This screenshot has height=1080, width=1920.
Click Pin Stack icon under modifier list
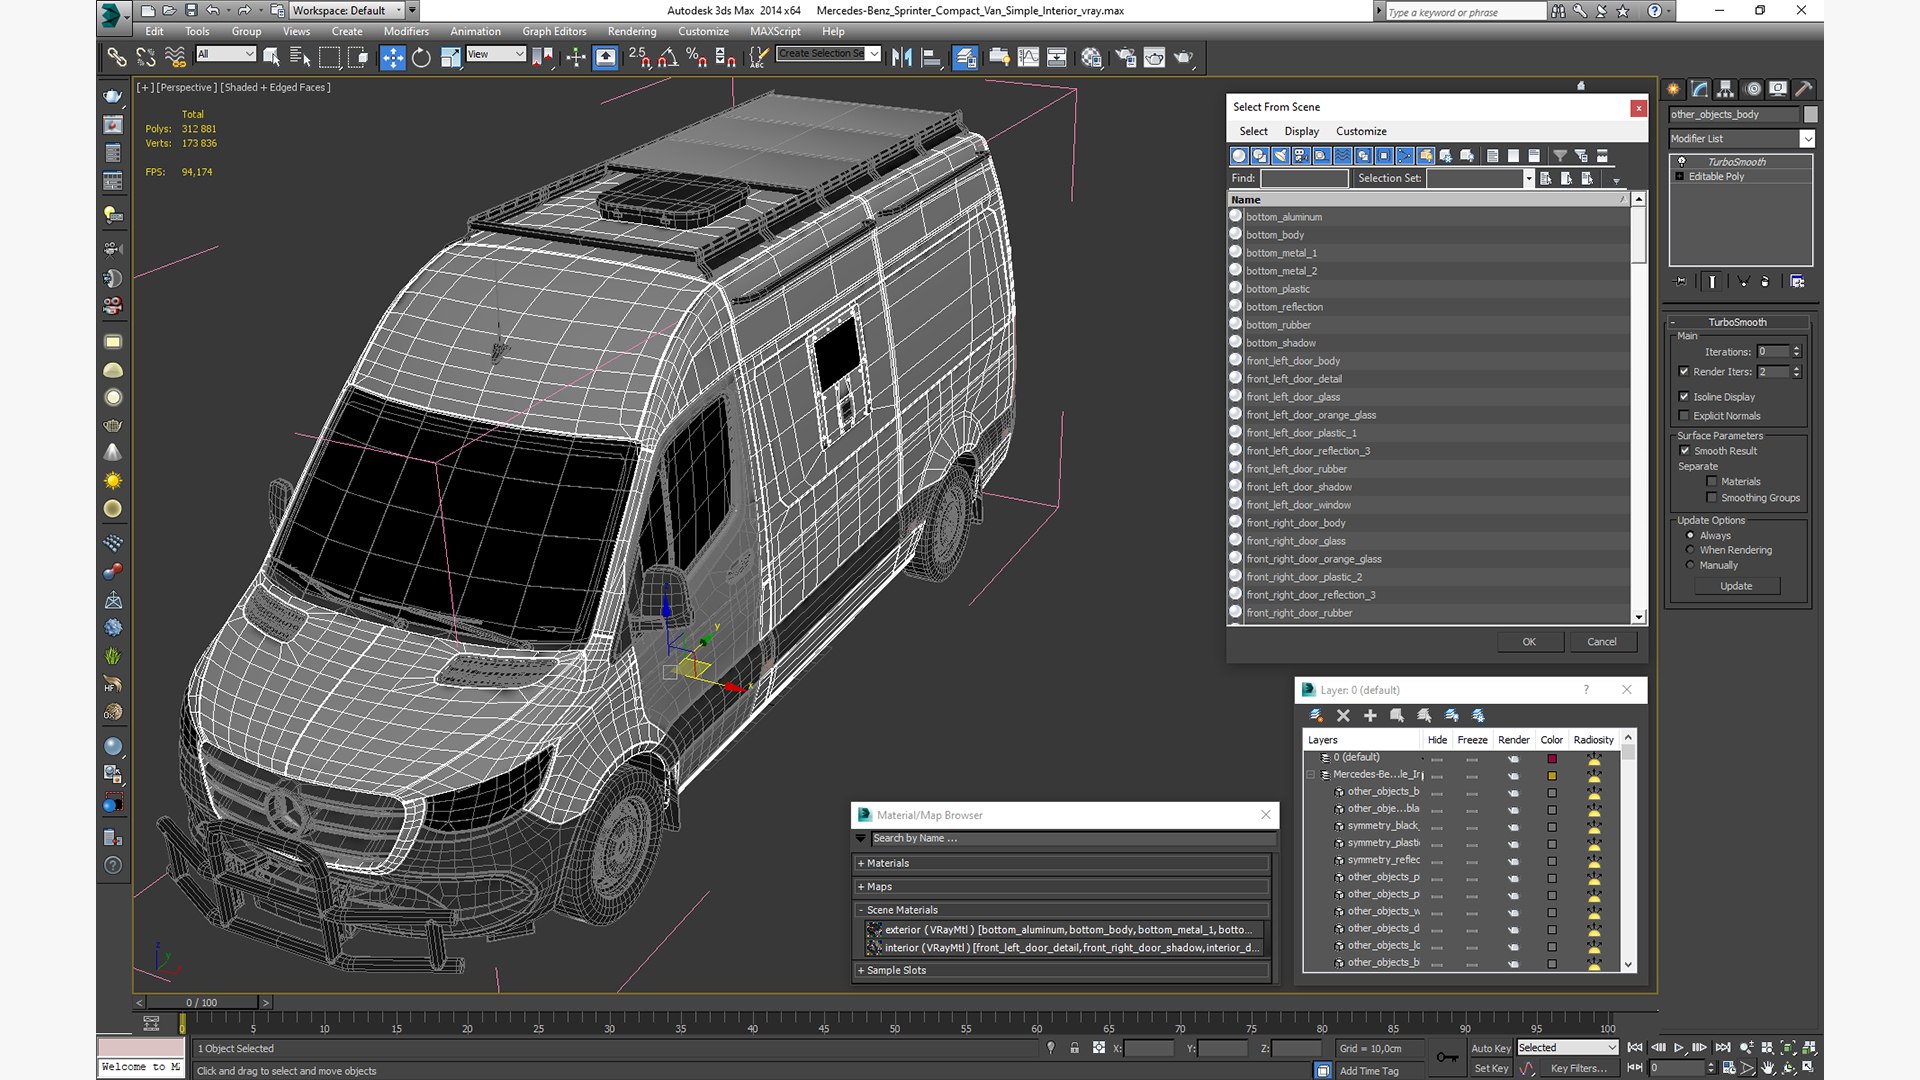pyautogui.click(x=1681, y=282)
